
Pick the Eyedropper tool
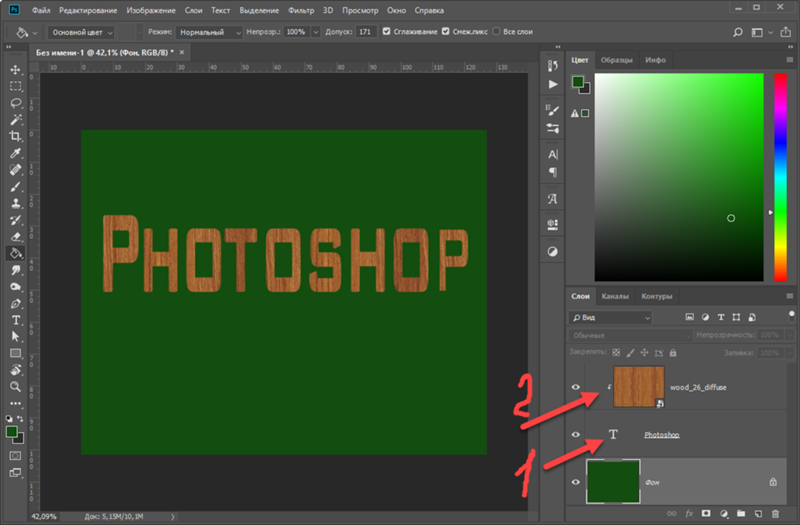click(x=16, y=153)
